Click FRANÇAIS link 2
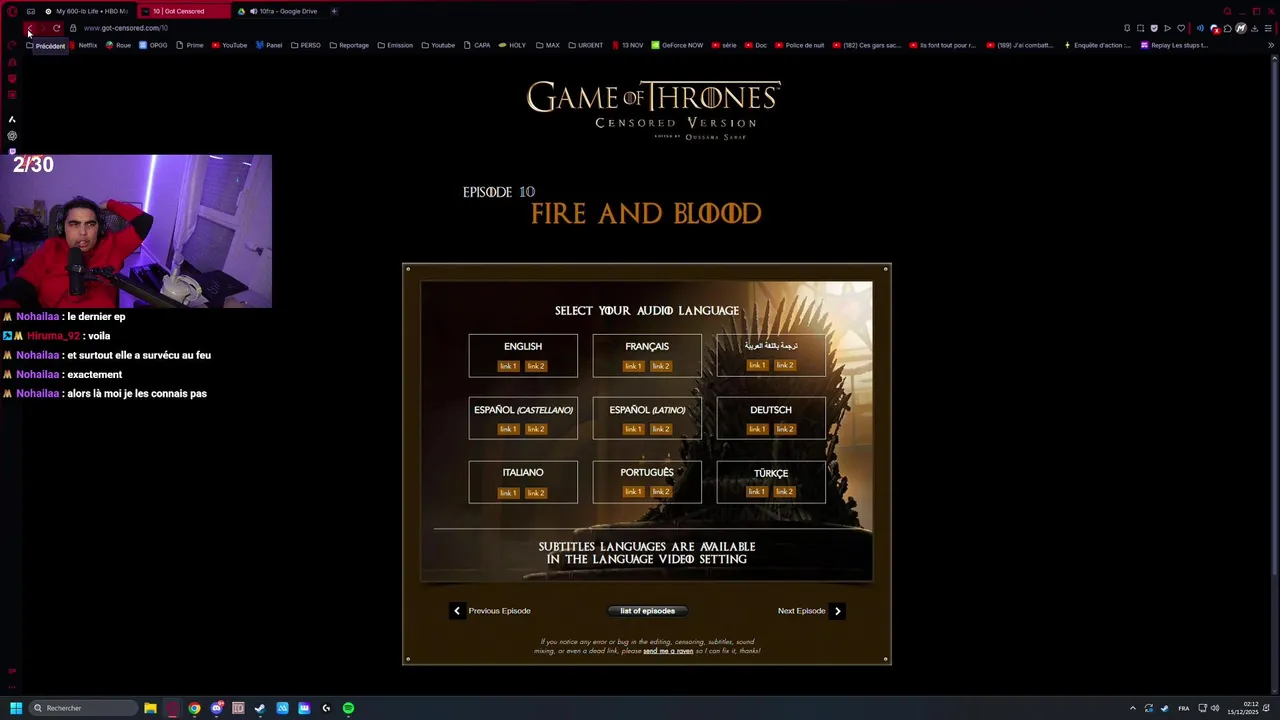 661,366
